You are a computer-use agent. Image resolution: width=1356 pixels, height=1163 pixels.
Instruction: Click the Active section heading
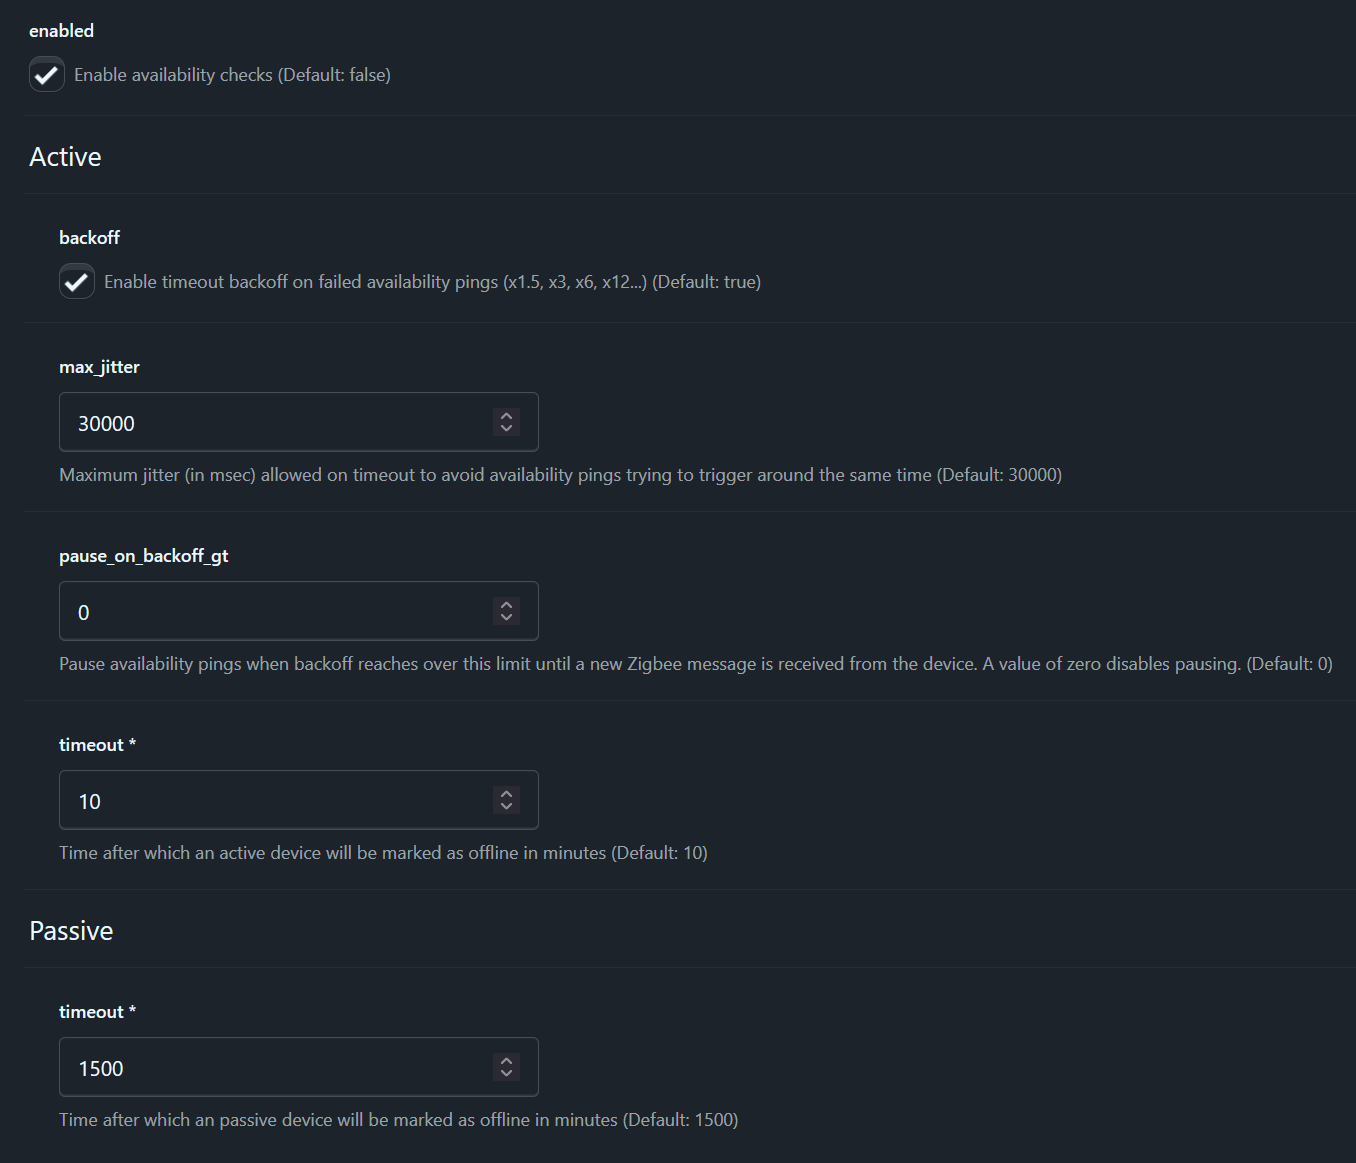click(x=66, y=157)
